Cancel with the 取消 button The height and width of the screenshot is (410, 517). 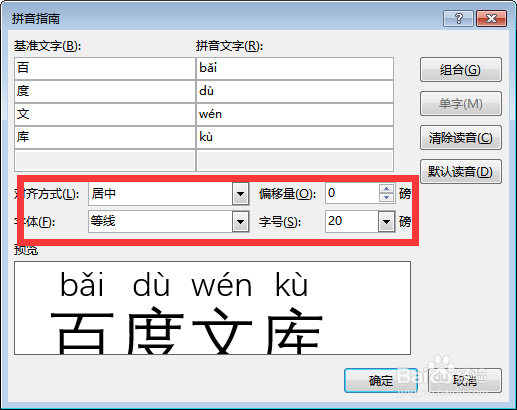click(465, 380)
